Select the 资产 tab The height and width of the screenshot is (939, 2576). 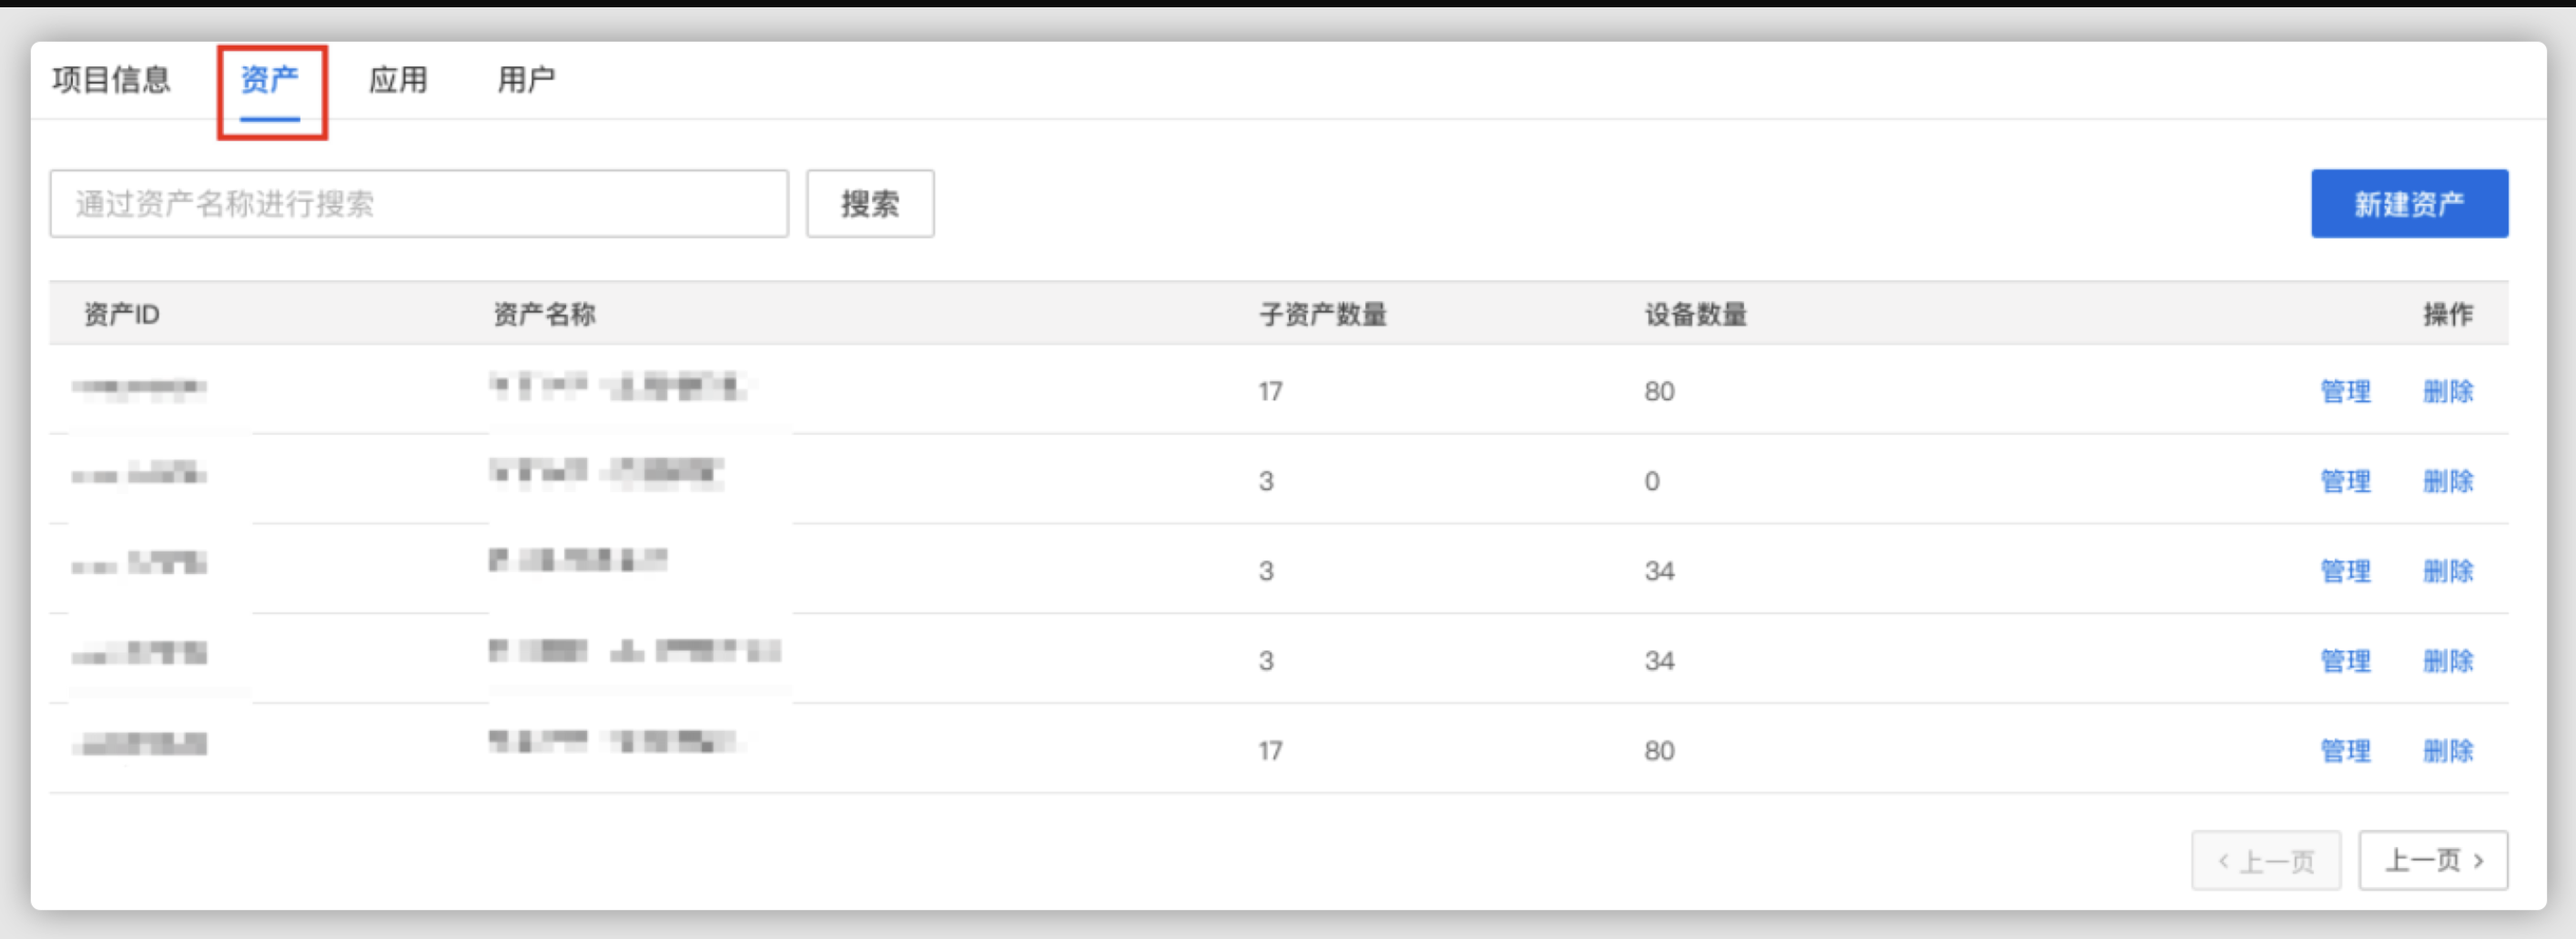click(x=269, y=79)
